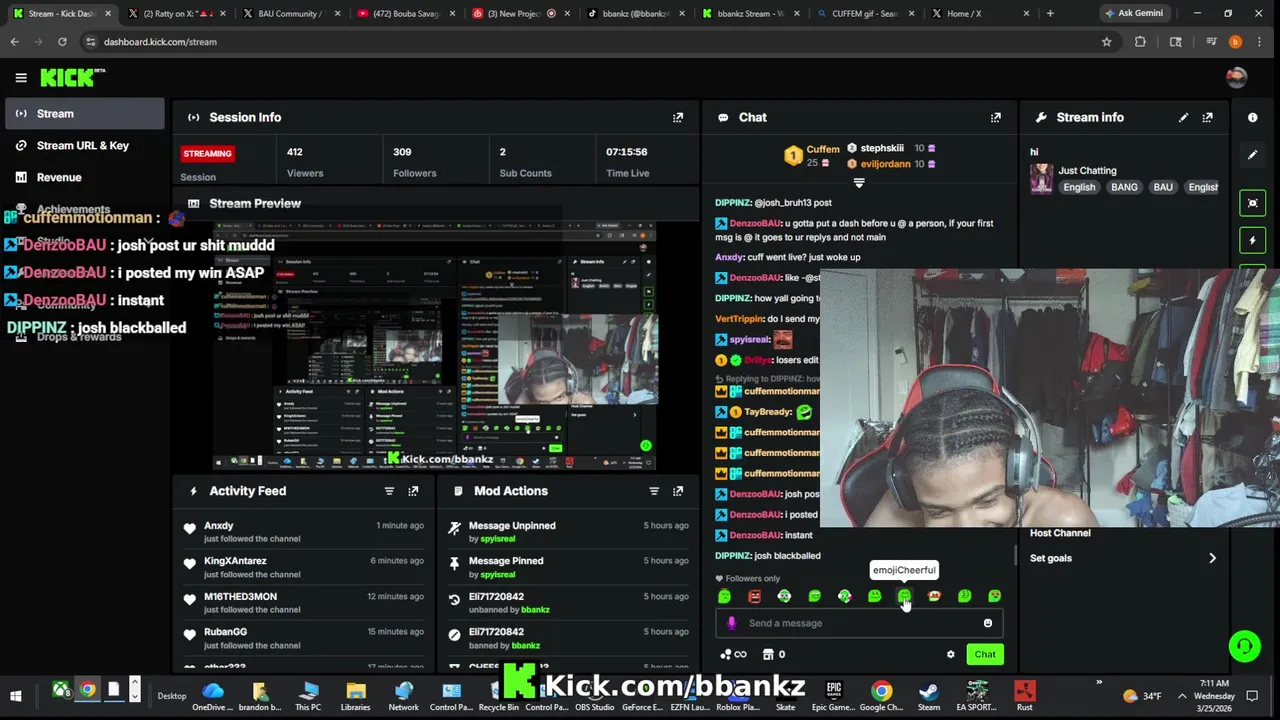Insert the red angry face emote
This screenshot has height=720, width=1280.
pos(754,596)
